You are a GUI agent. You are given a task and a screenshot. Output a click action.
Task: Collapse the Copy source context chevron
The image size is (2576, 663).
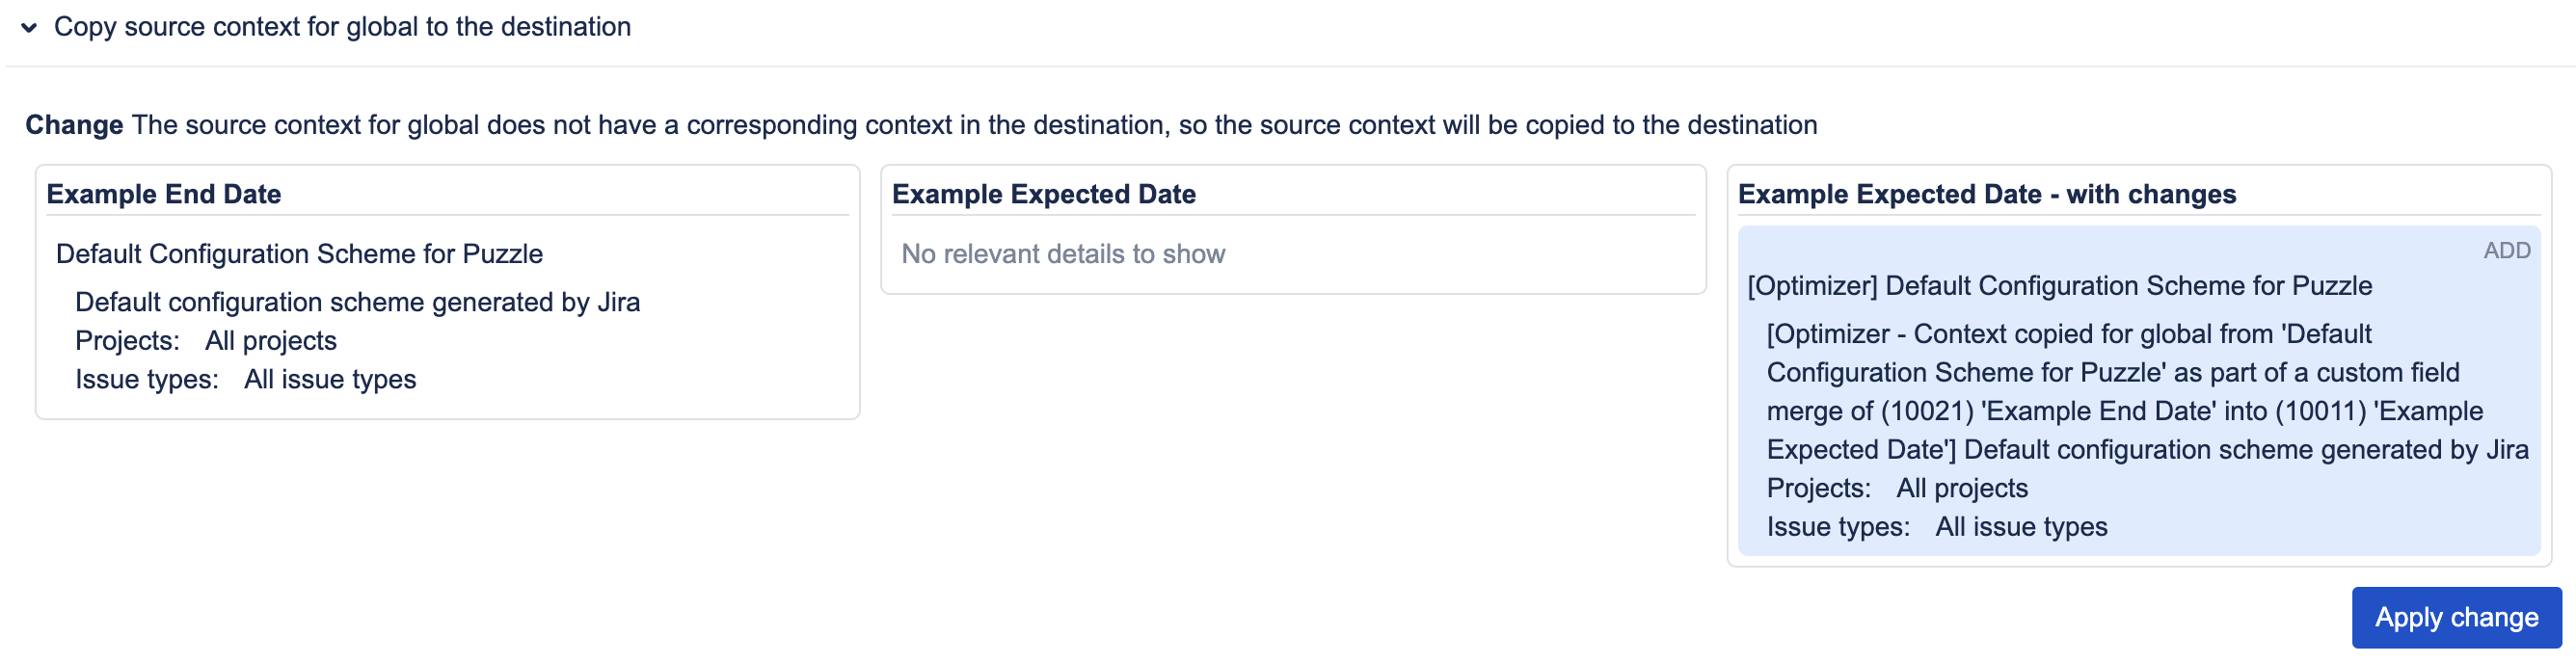[x=29, y=27]
